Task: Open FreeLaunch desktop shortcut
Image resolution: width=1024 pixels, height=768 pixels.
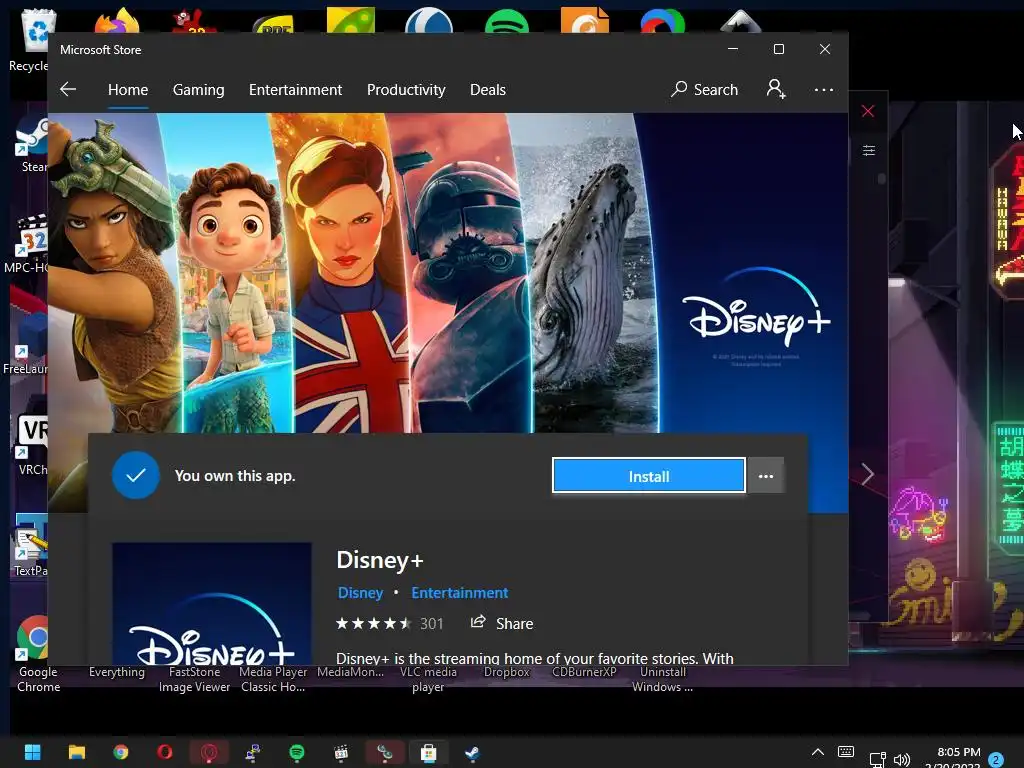Action: click(x=26, y=345)
